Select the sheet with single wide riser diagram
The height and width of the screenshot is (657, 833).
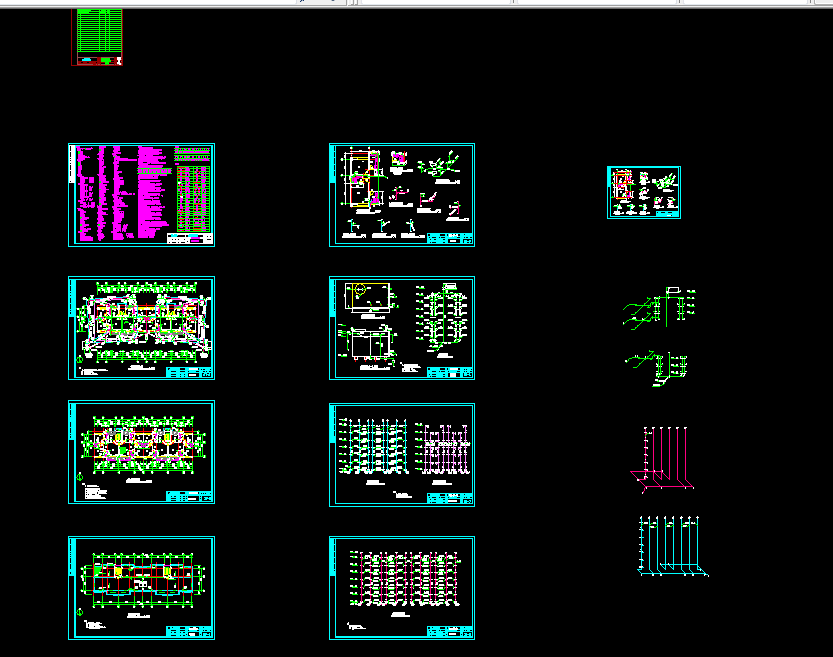(x=402, y=588)
